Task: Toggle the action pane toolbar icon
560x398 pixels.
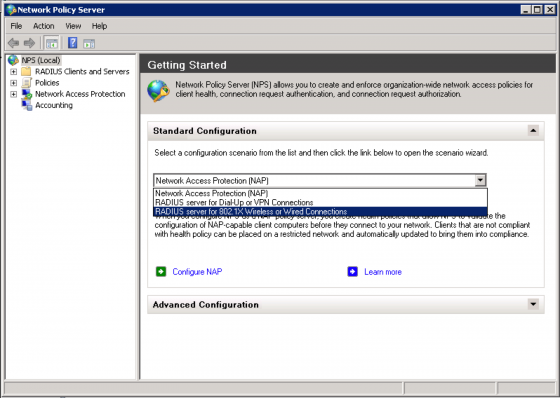Action: pyautogui.click(x=89, y=44)
